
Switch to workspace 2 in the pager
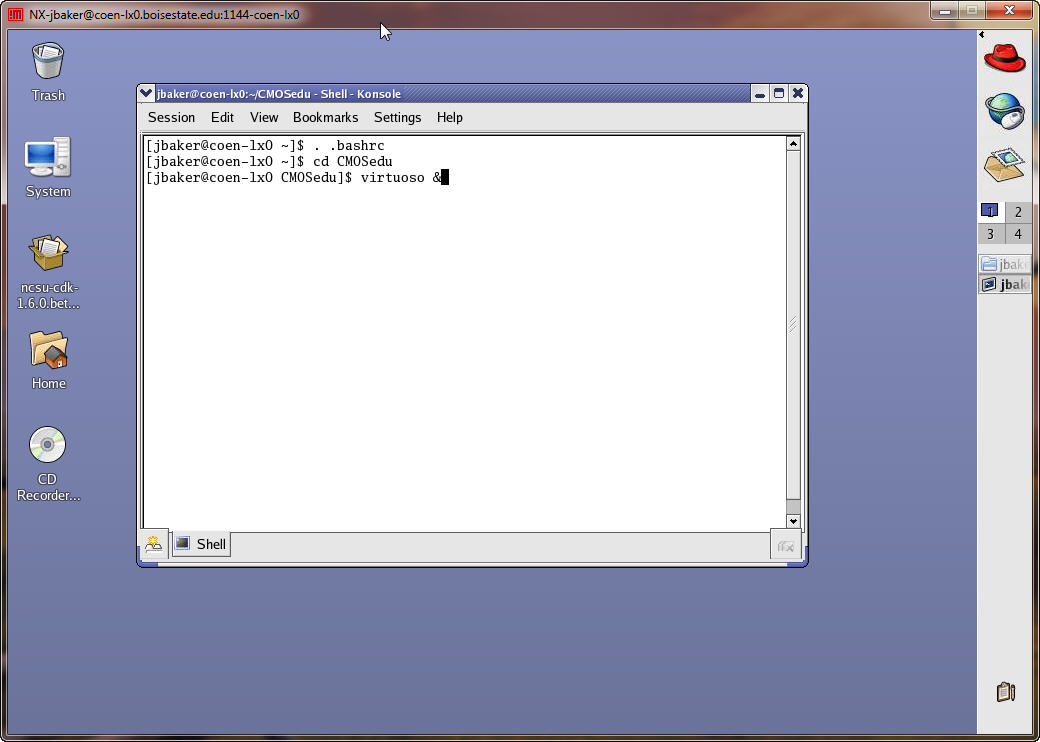(1018, 211)
